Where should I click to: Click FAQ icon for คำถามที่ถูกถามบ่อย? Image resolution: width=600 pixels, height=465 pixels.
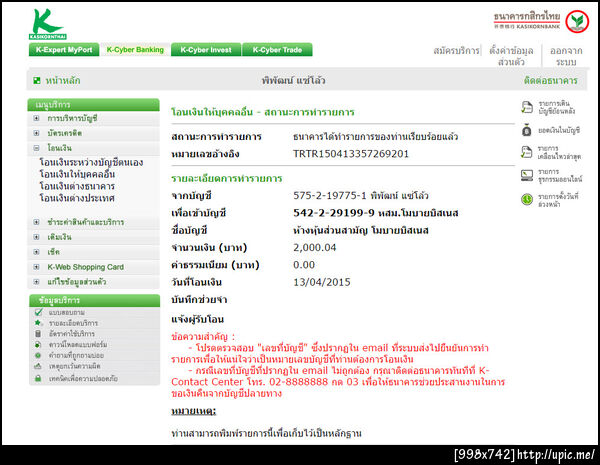(38, 355)
